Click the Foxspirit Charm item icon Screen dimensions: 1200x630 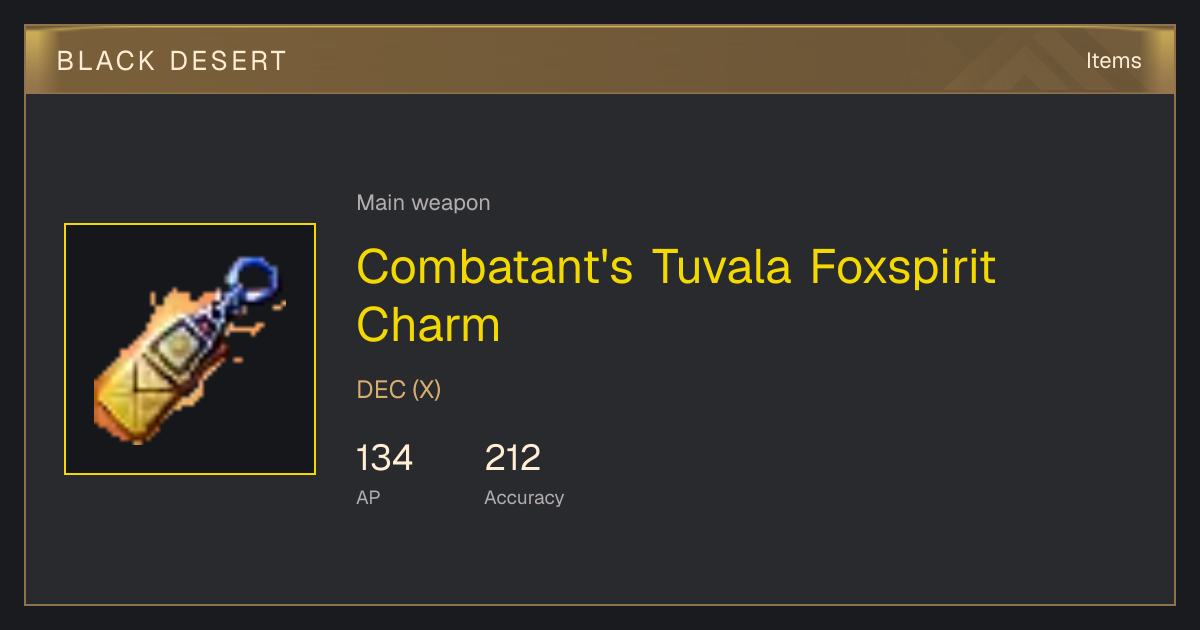[x=190, y=349]
